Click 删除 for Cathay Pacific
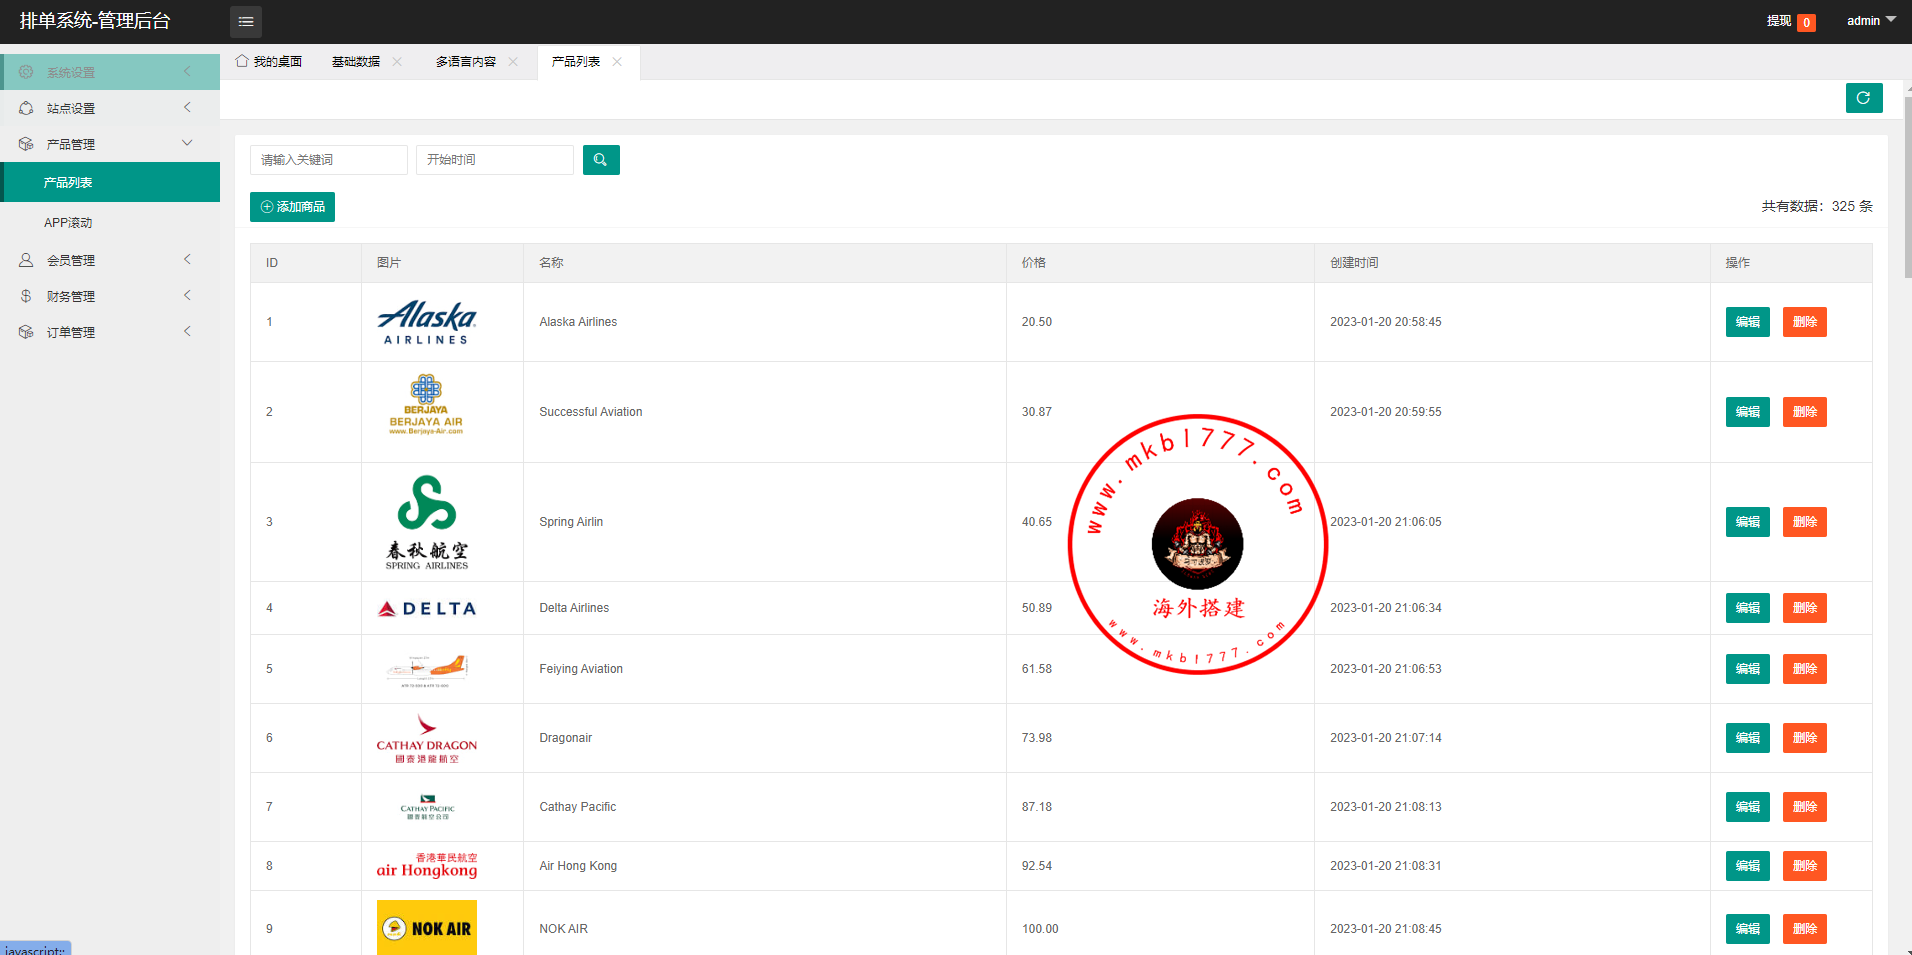The width and height of the screenshot is (1912, 955). pyautogui.click(x=1805, y=807)
